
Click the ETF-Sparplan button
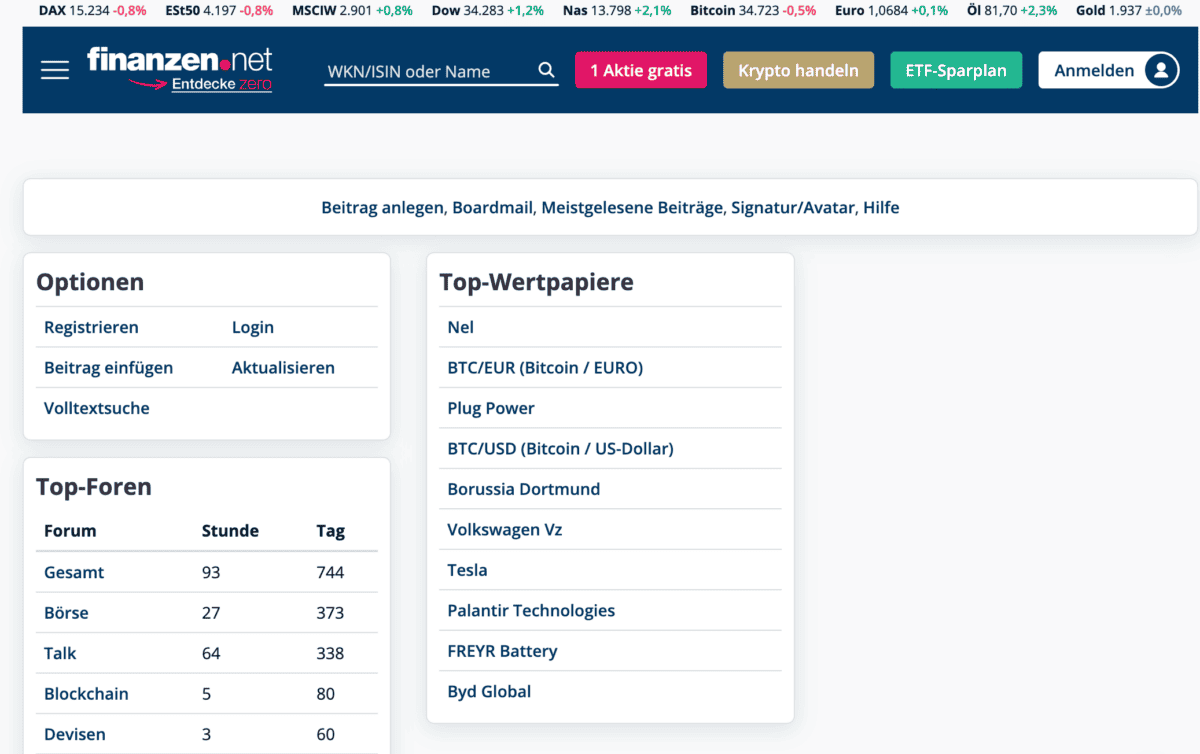coord(955,70)
